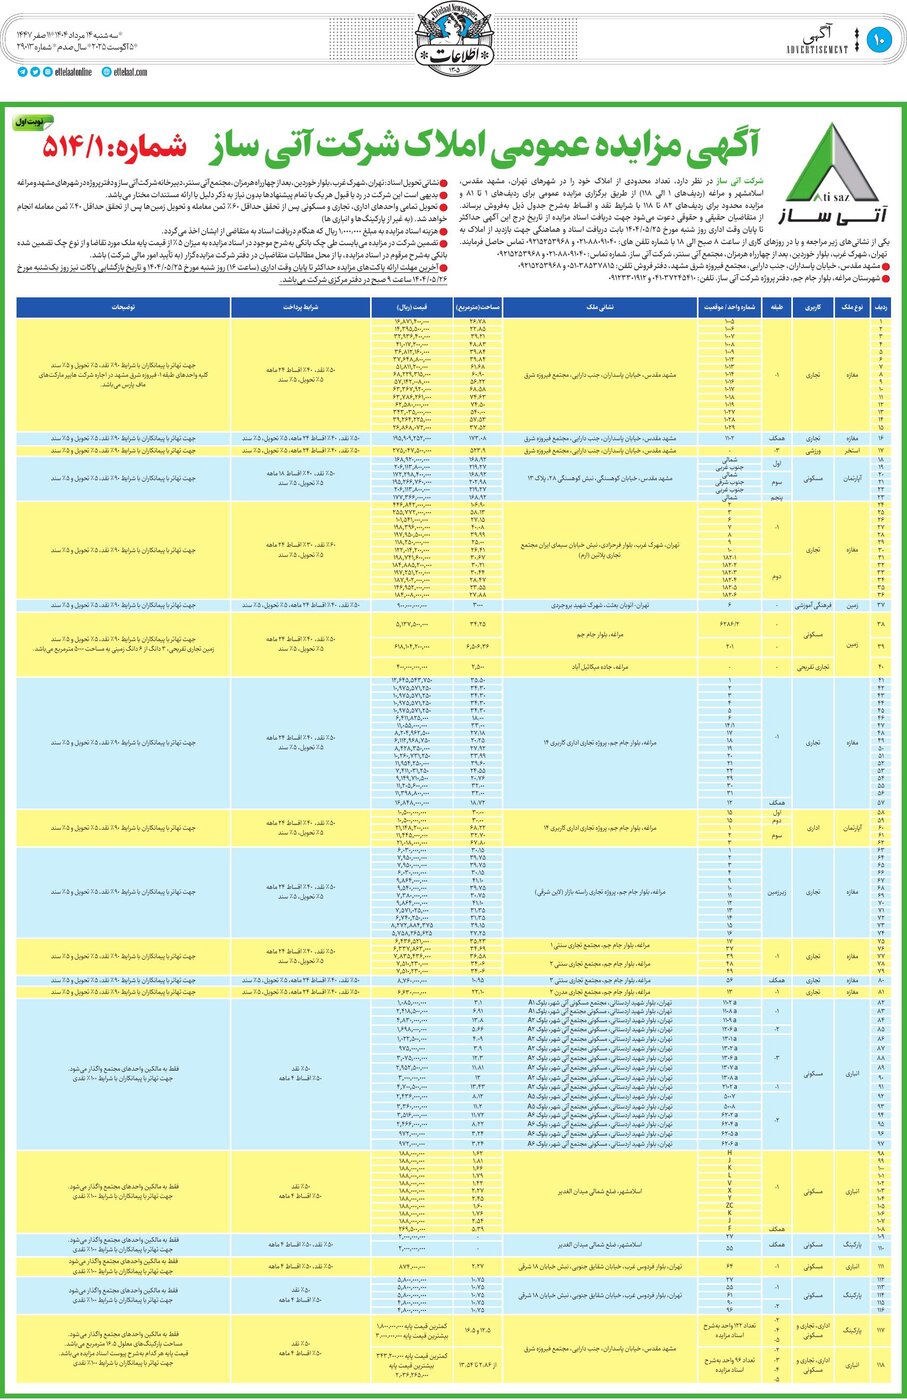The height and width of the screenshot is (1400, 907).
Task: Click the Telegram icon in header
Action: pyautogui.click(x=22, y=73)
